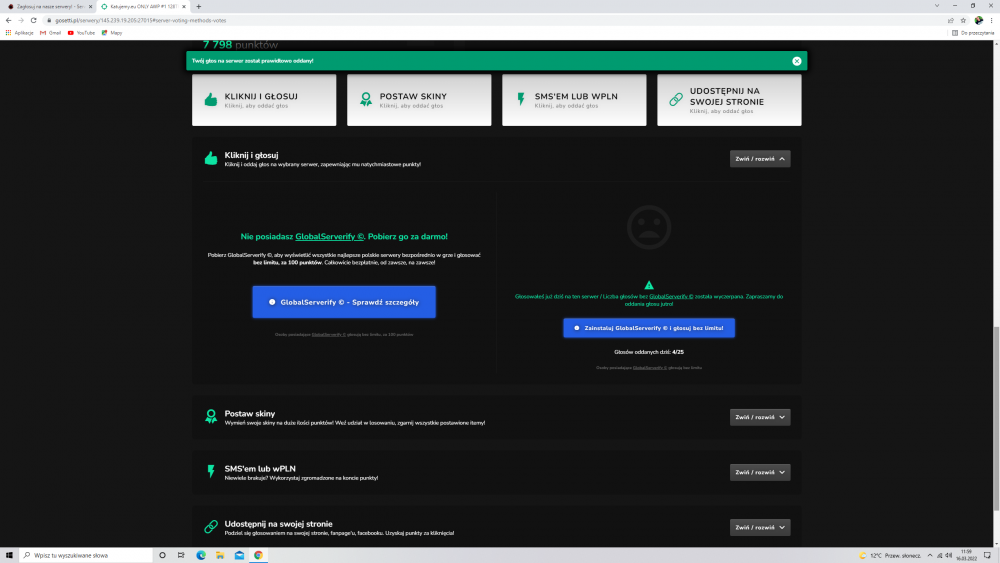This screenshot has width=1000, height=563.
Task: Go forward with browser forward arrow
Action: (21, 20)
